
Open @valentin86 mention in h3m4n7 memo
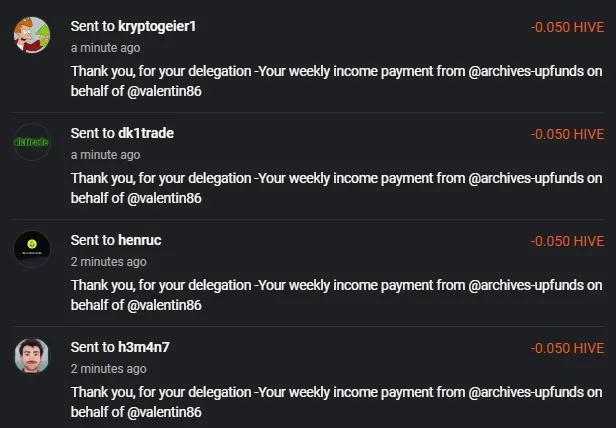pyautogui.click(x=164, y=412)
